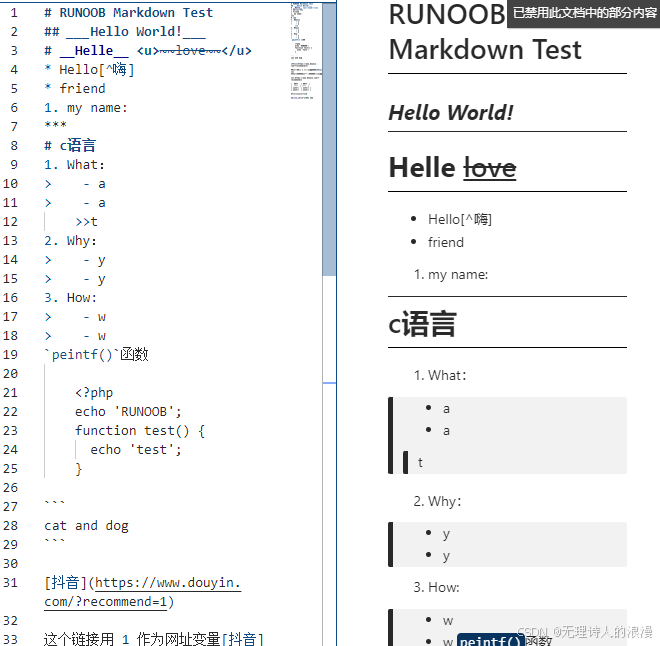Screen dimensions: 660x646
Task: Click the '[抖音]' link text on line 31
Action: coord(65,583)
